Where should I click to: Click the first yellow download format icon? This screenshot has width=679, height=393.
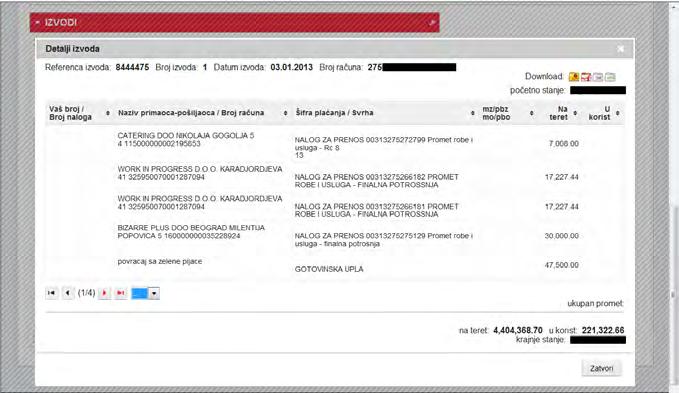(x=574, y=77)
